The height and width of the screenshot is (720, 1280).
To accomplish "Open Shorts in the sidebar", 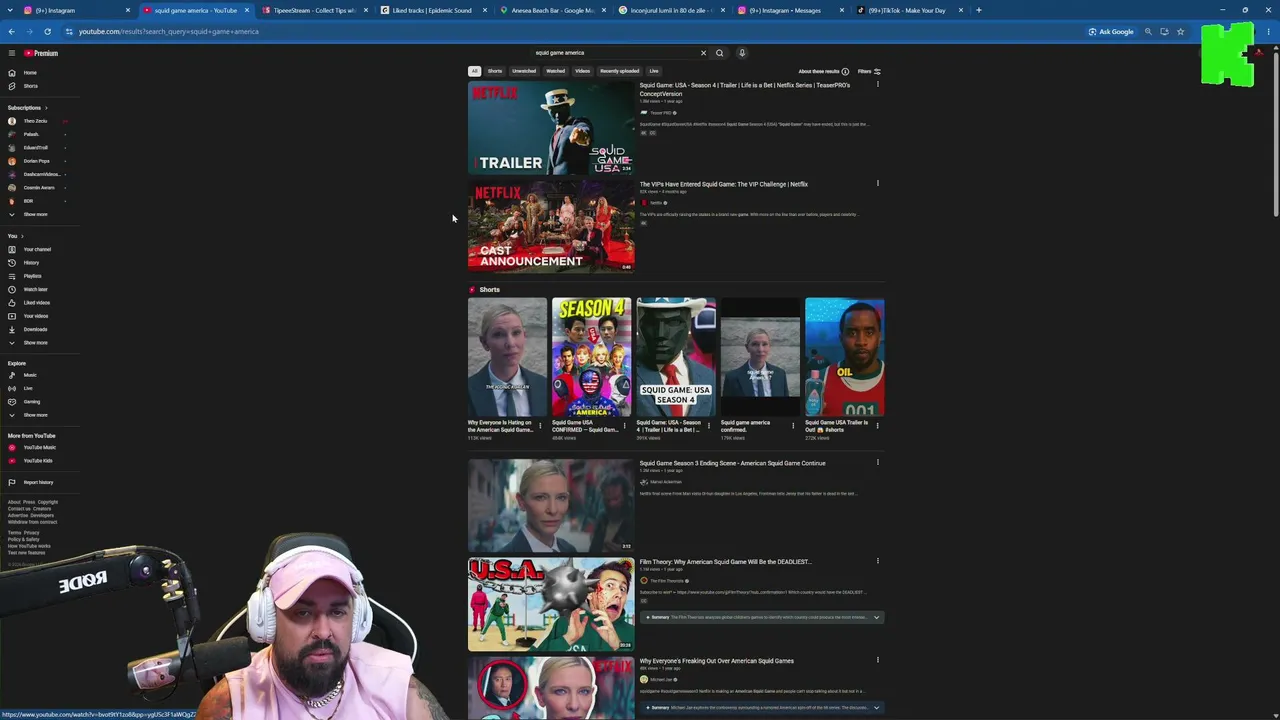I will 30,86.
